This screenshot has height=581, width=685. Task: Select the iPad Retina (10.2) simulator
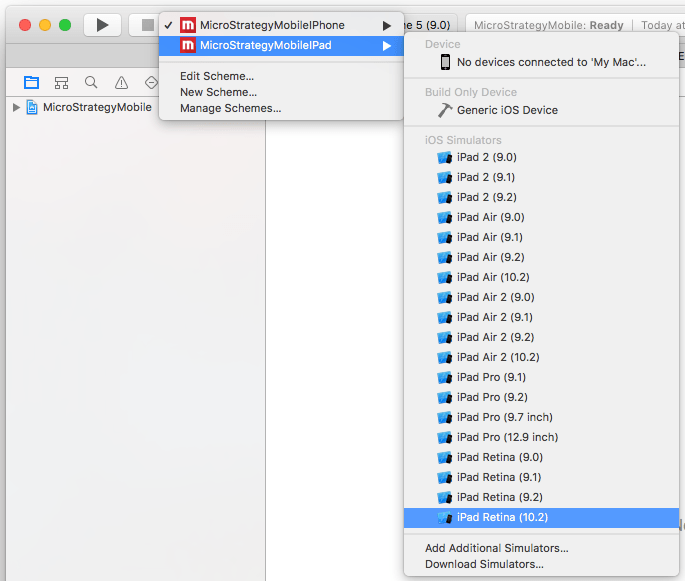pyautogui.click(x=502, y=517)
